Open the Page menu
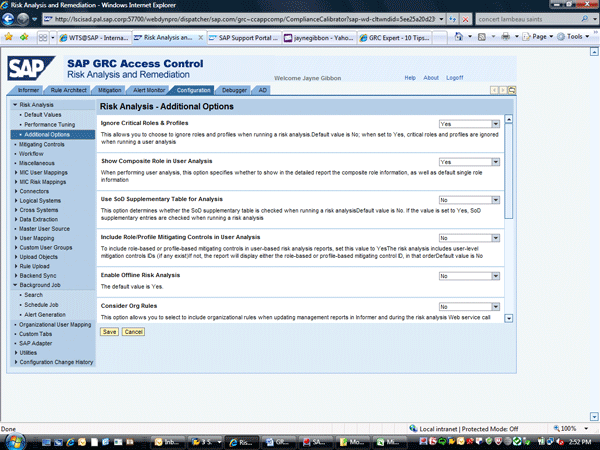The width and height of the screenshot is (600, 450). 538,37
